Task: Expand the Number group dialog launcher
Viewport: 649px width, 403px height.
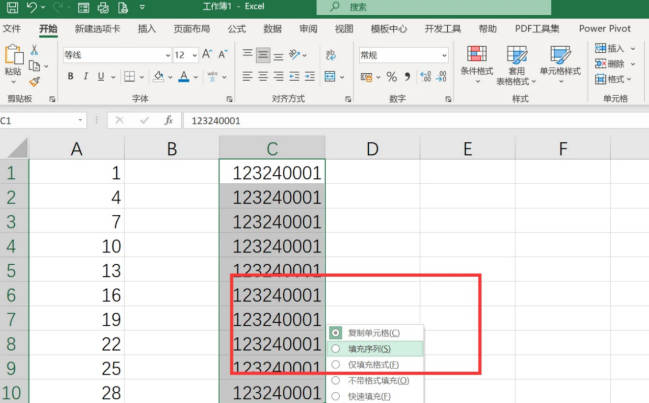Action: point(448,99)
